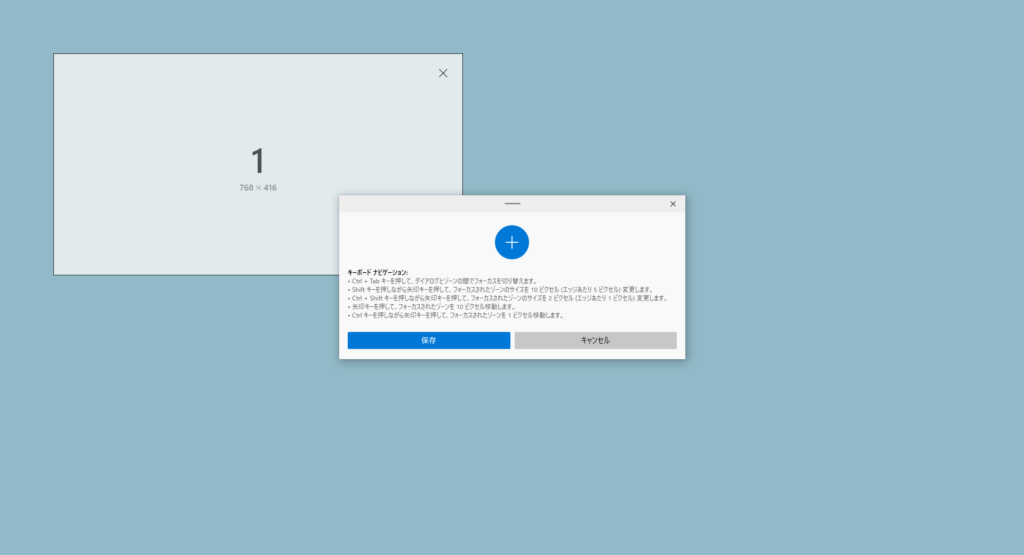Click the top-right corner of zone 1
Screen dimensions: 1024x555
coord(461,55)
